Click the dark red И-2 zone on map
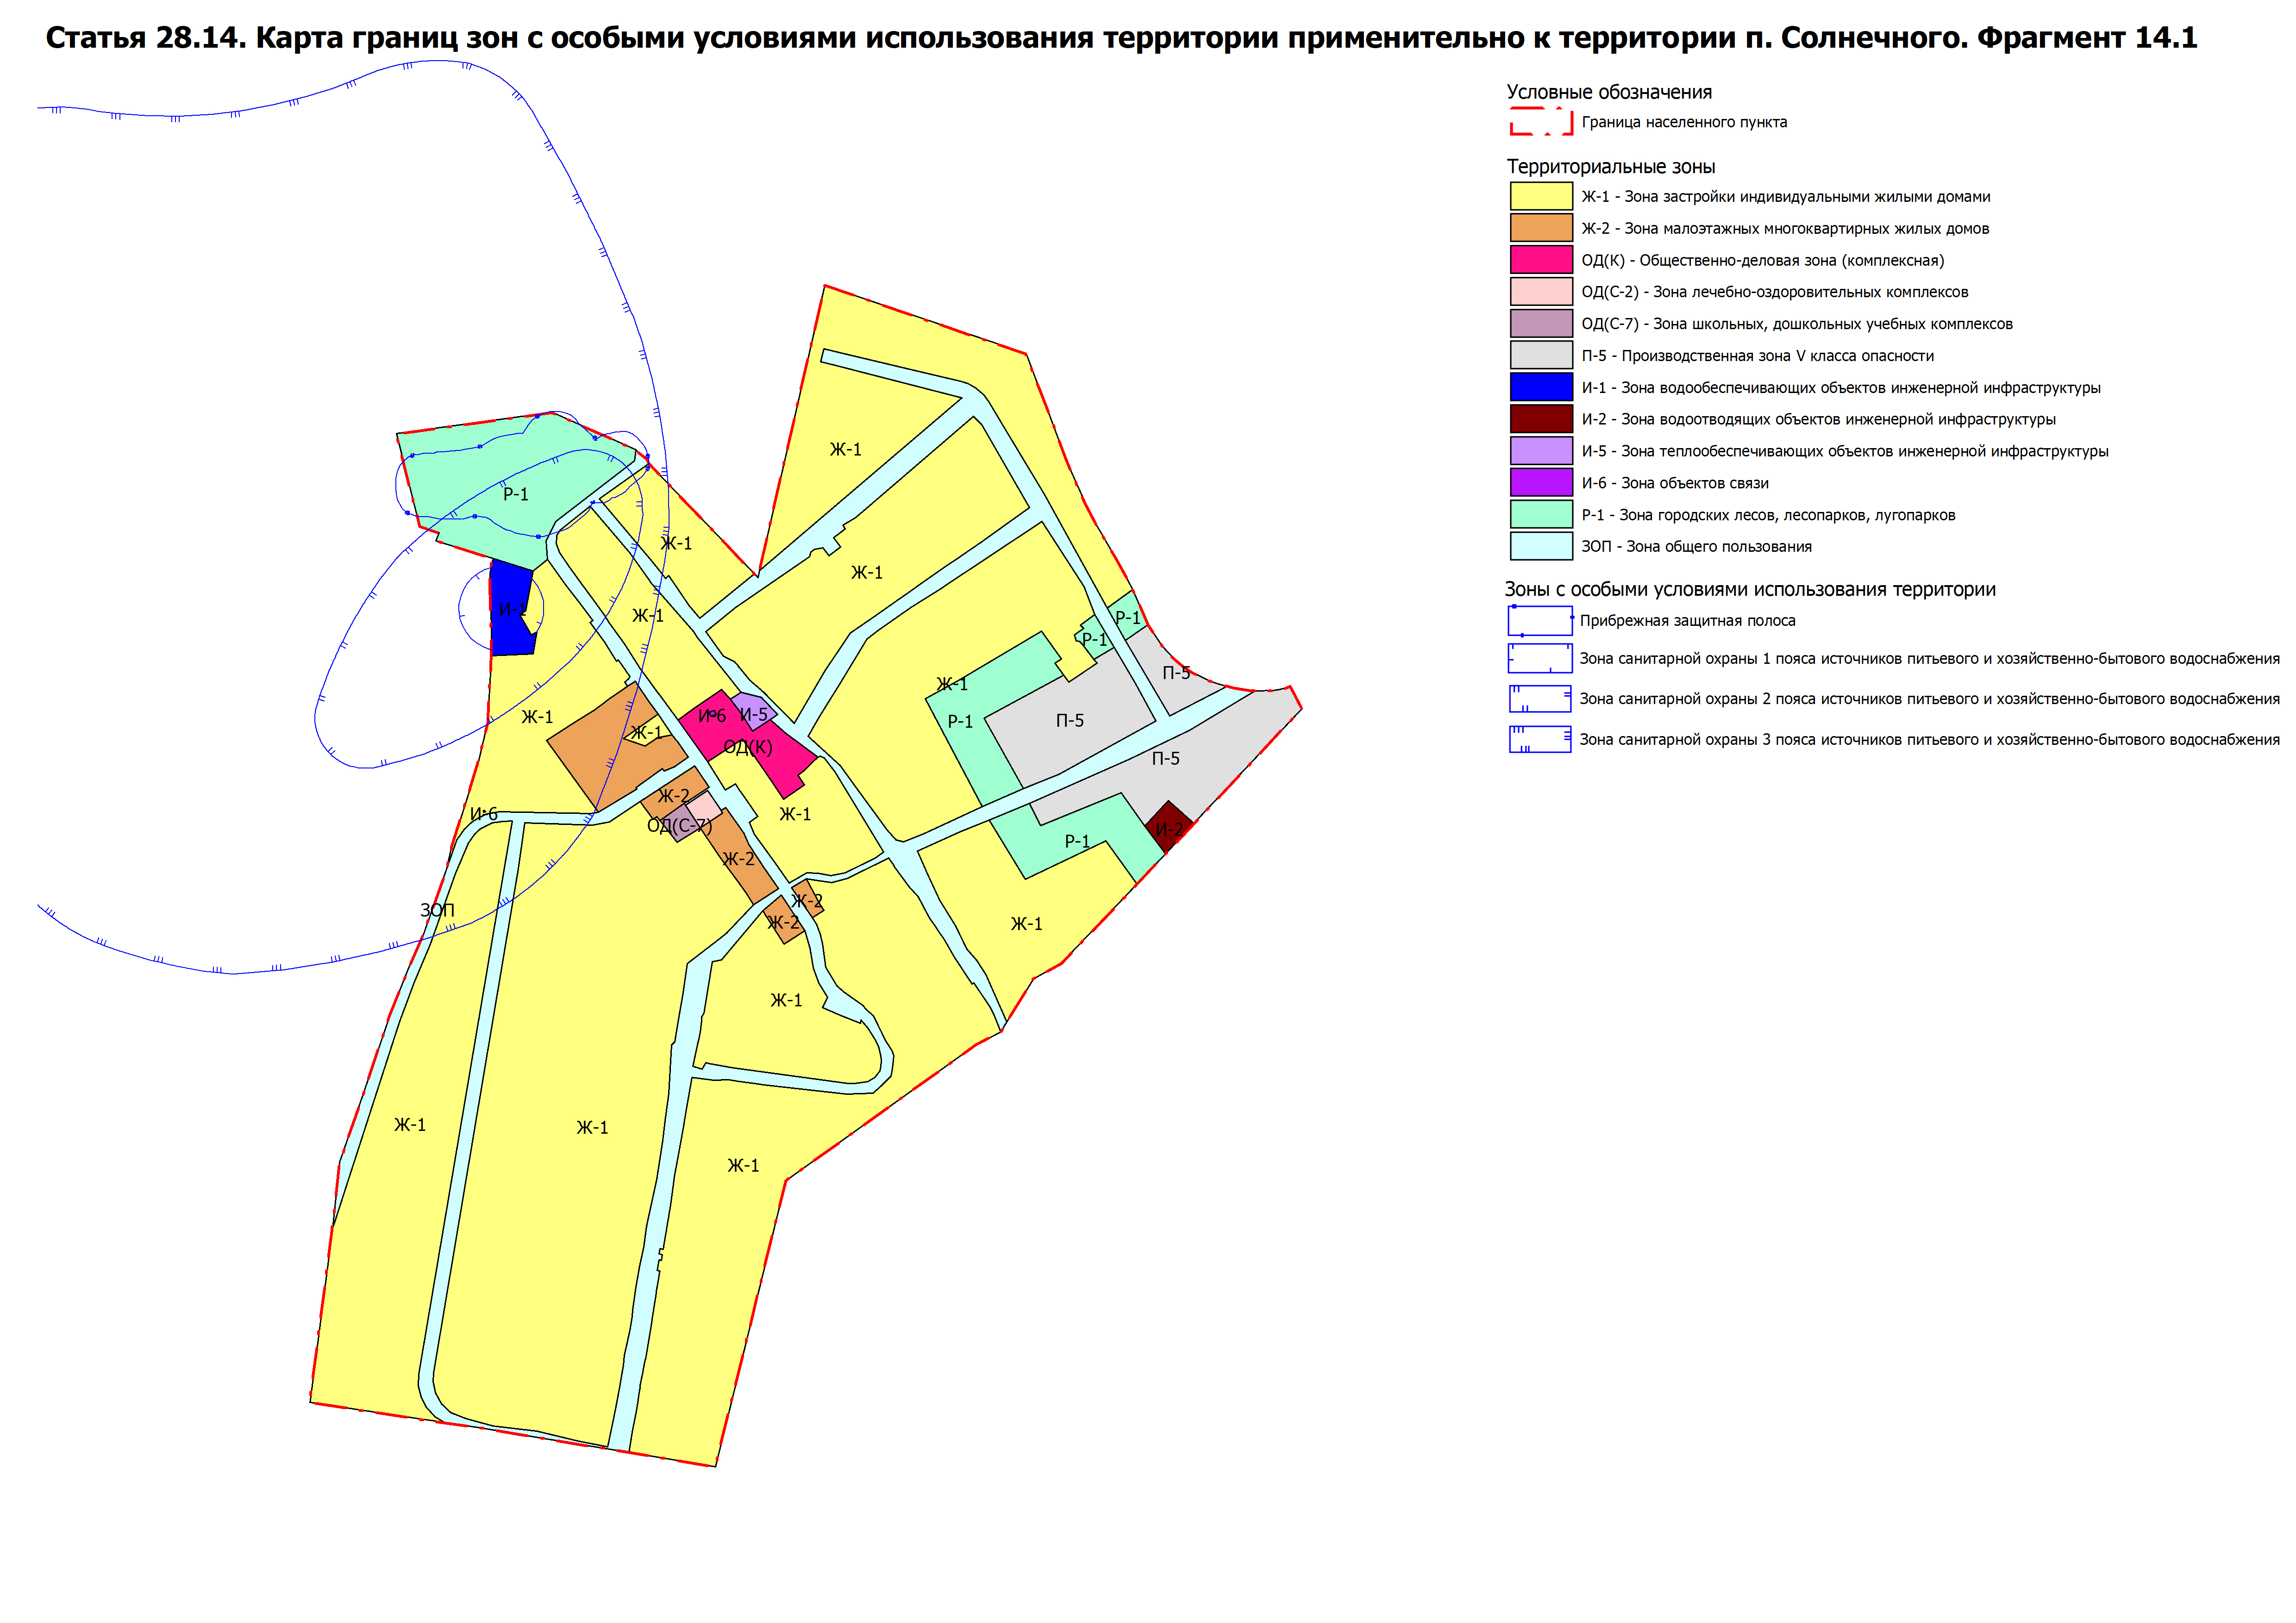The image size is (2296, 1623). pos(1168,823)
